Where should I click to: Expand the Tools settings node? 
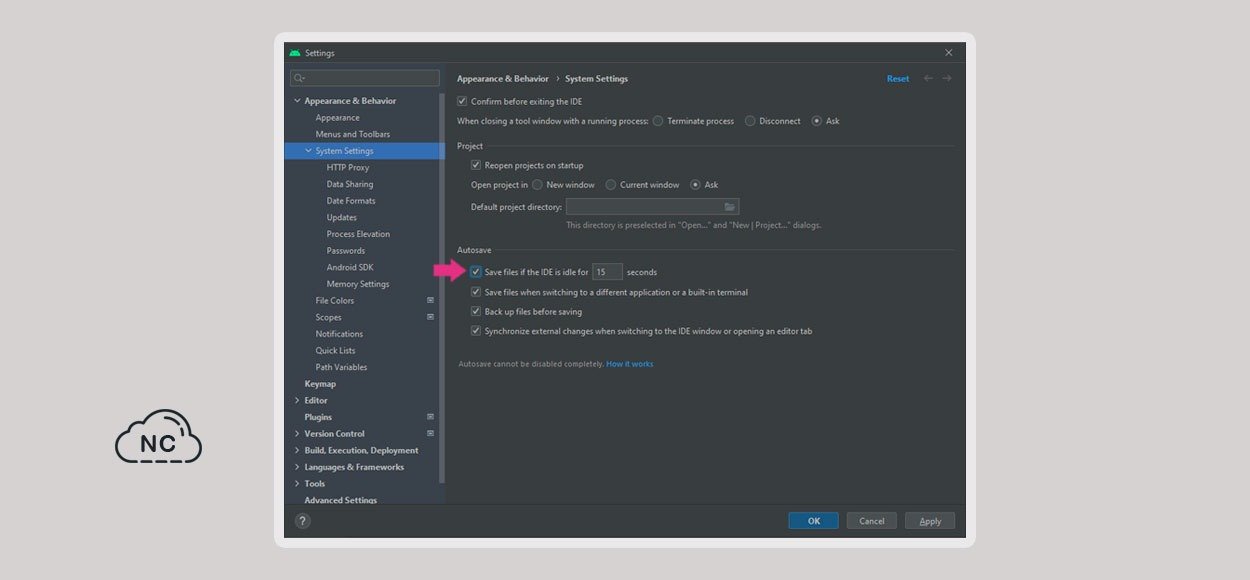pyautogui.click(x=297, y=484)
